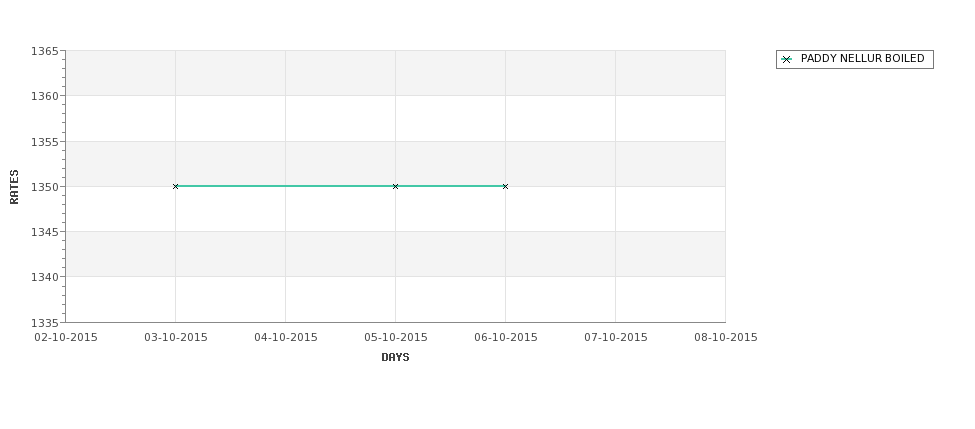Select the PADDY NELLUR BOILED legend label
Viewport: 975px width, 429px height.
tap(862, 59)
